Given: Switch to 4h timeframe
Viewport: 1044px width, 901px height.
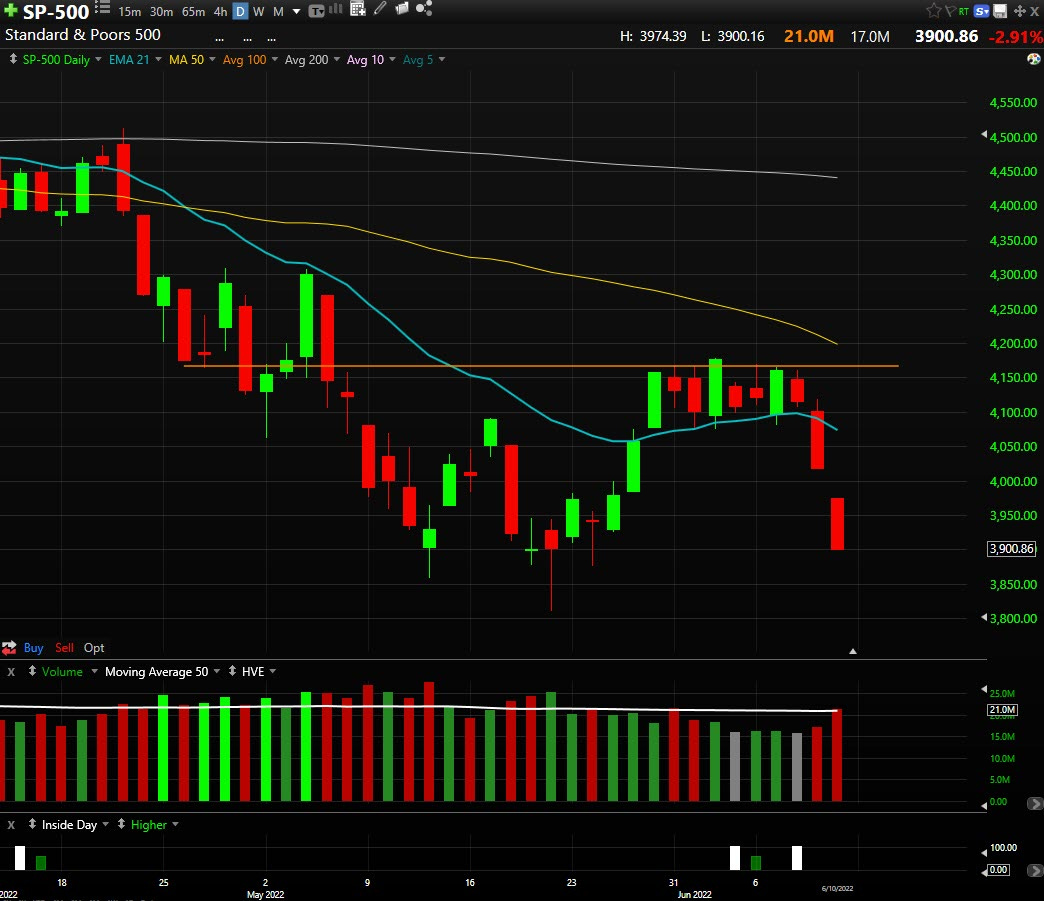Looking at the screenshot, I should point(220,12).
